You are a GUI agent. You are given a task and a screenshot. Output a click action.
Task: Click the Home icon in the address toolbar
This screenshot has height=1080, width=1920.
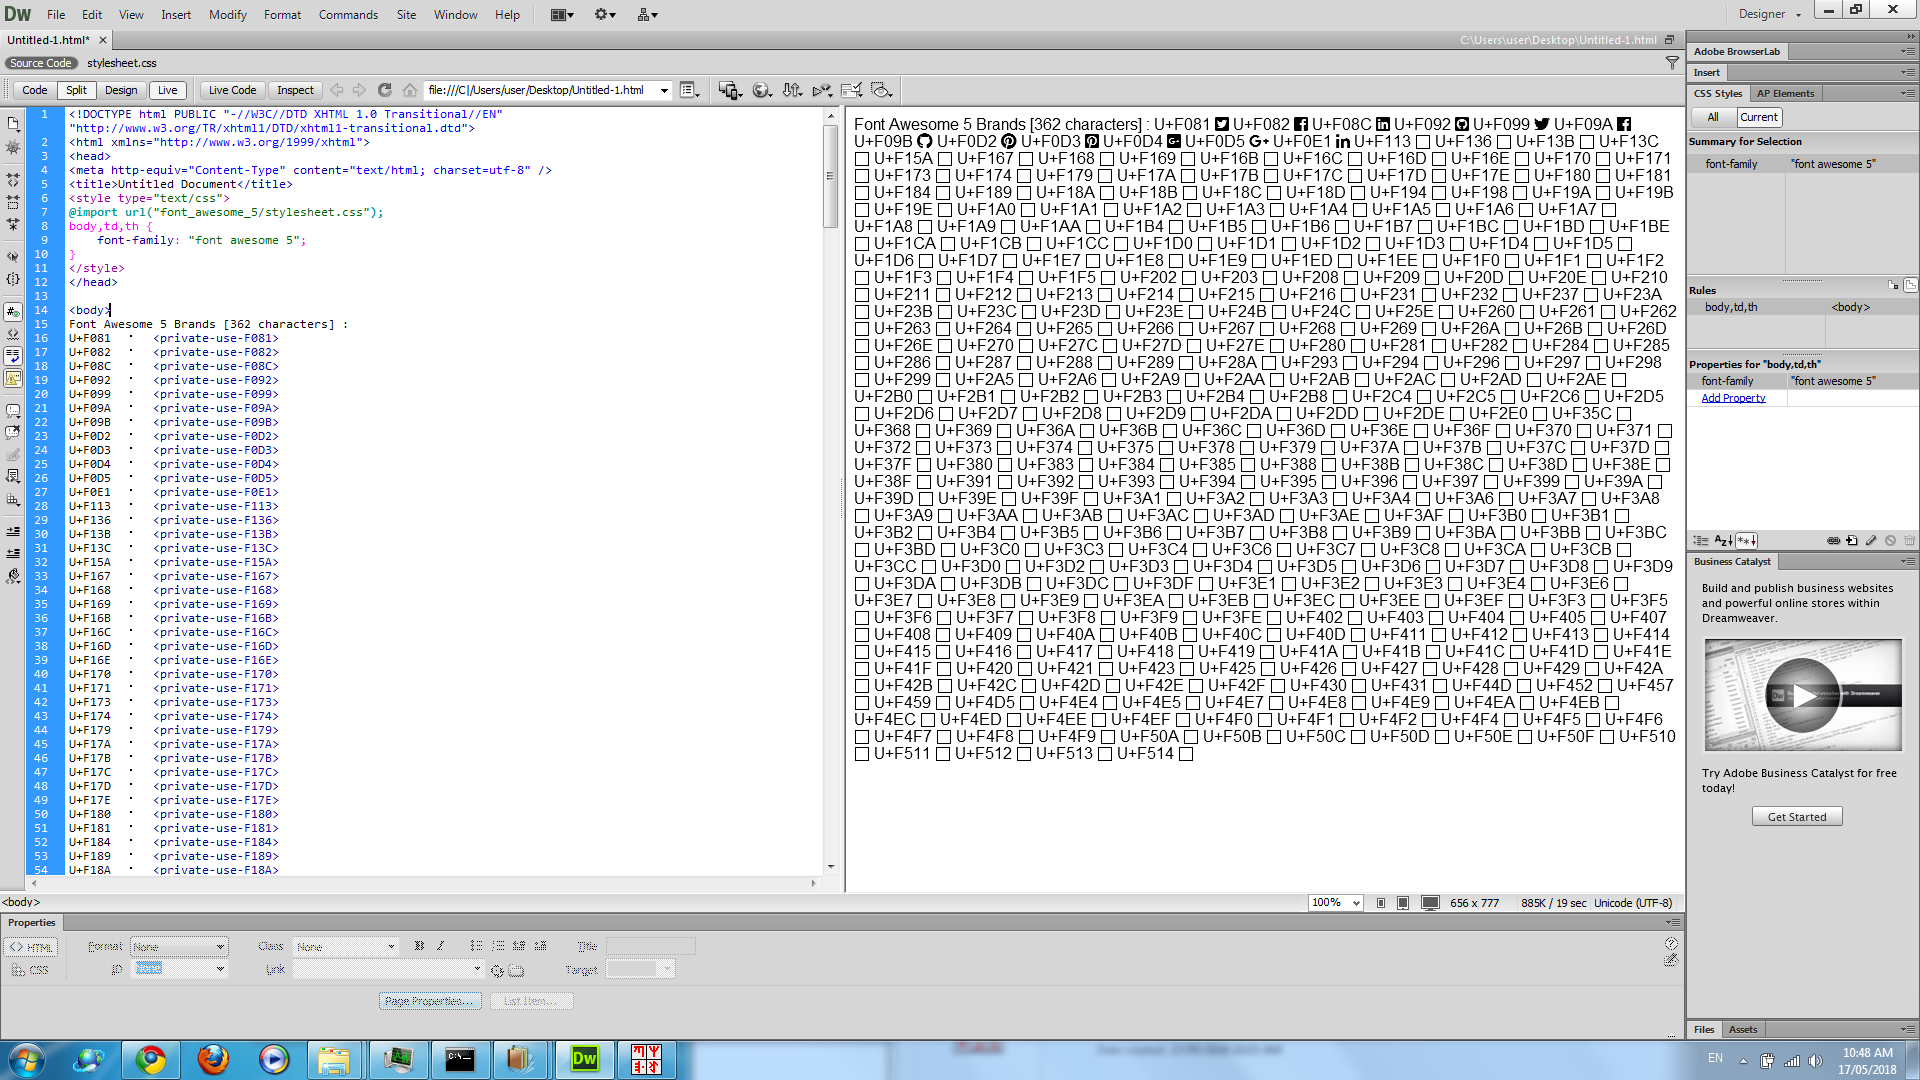click(410, 90)
